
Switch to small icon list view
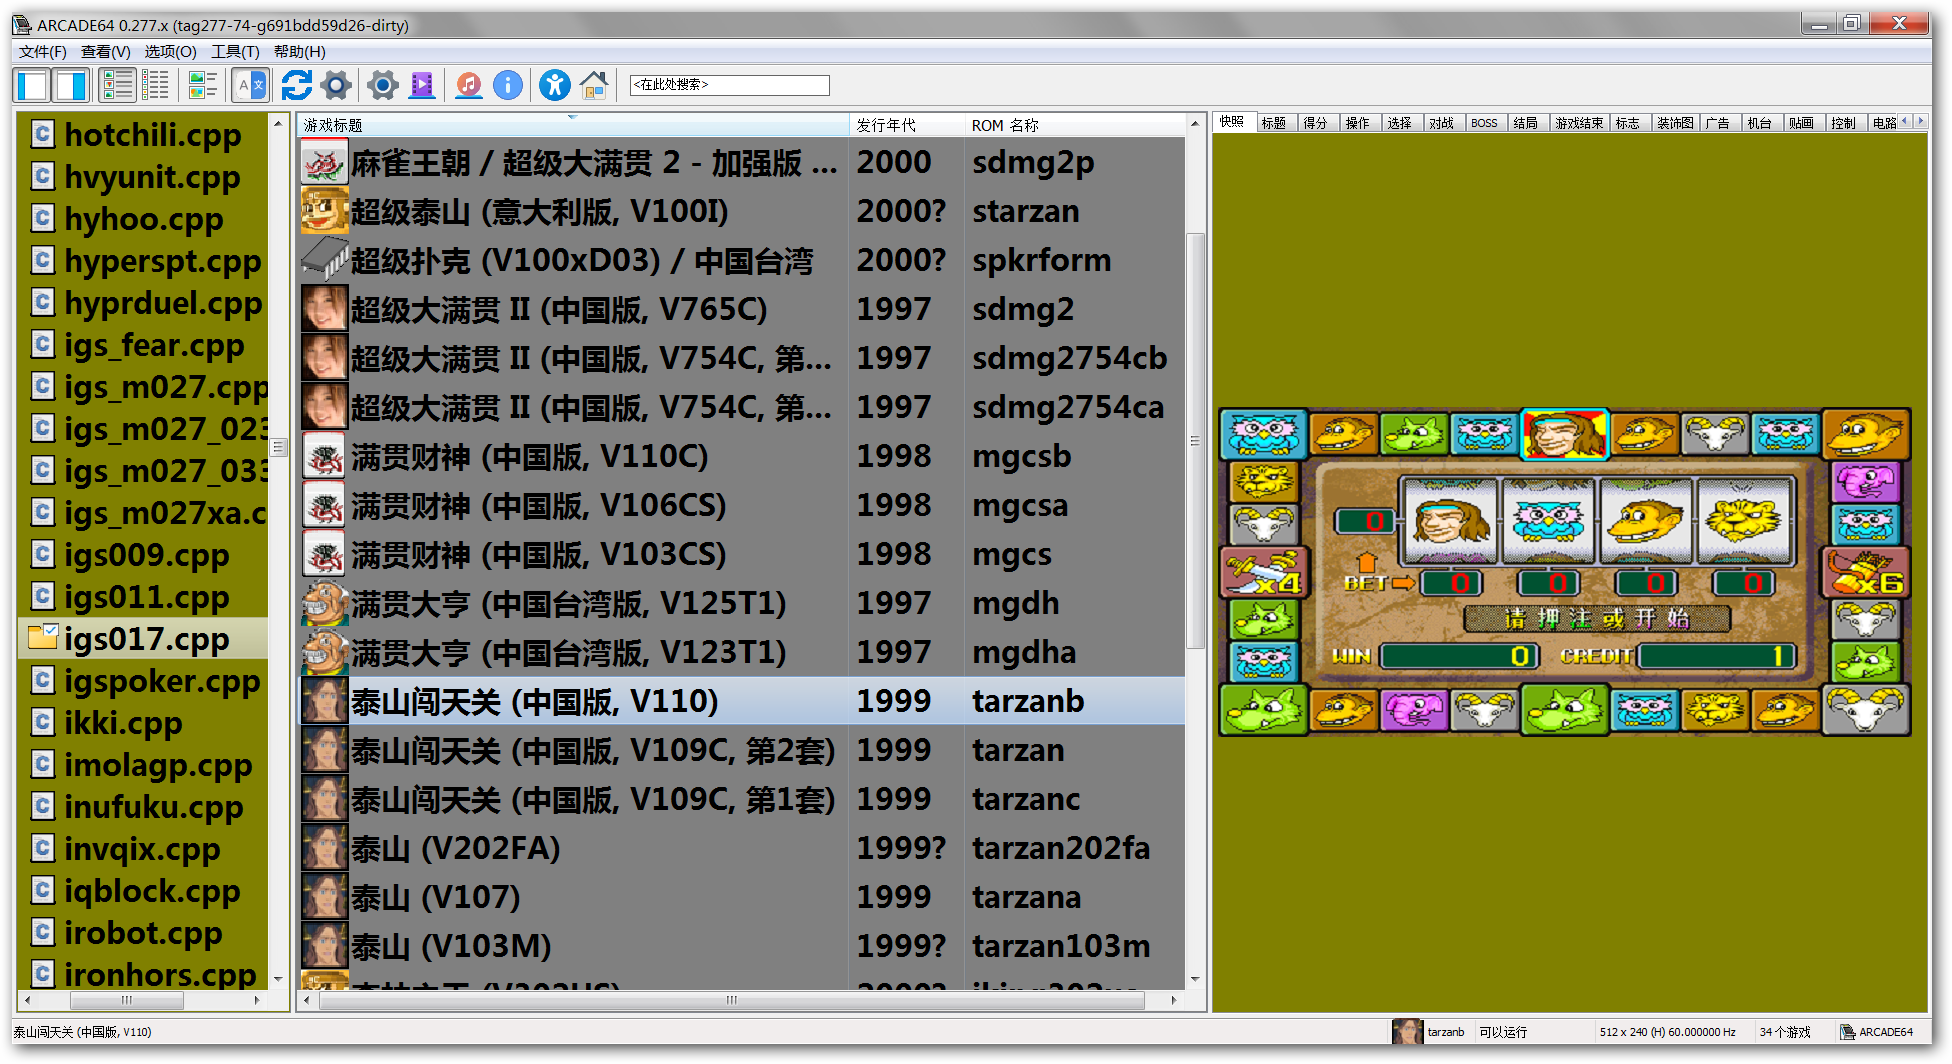coord(156,86)
